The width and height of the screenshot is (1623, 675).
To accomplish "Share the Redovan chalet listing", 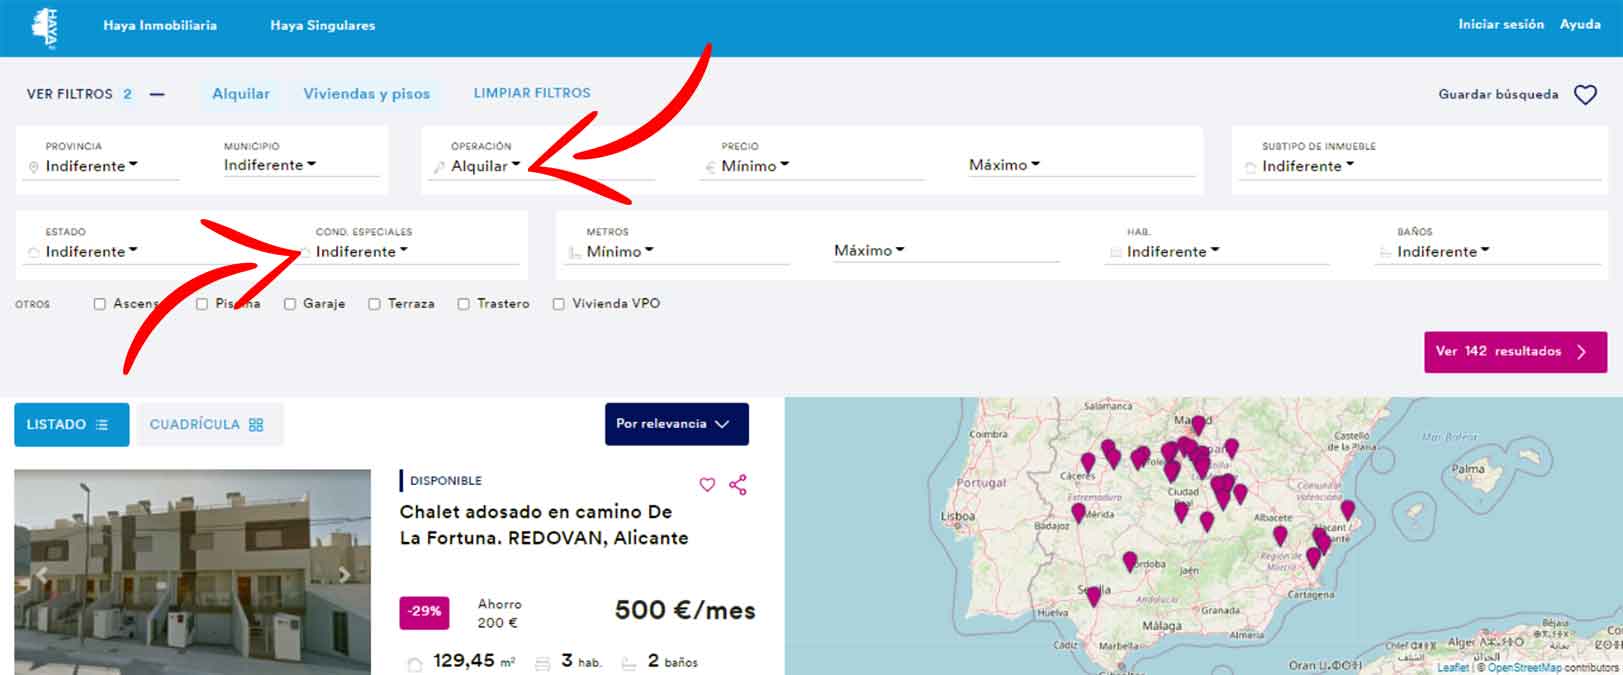I will [x=738, y=485].
